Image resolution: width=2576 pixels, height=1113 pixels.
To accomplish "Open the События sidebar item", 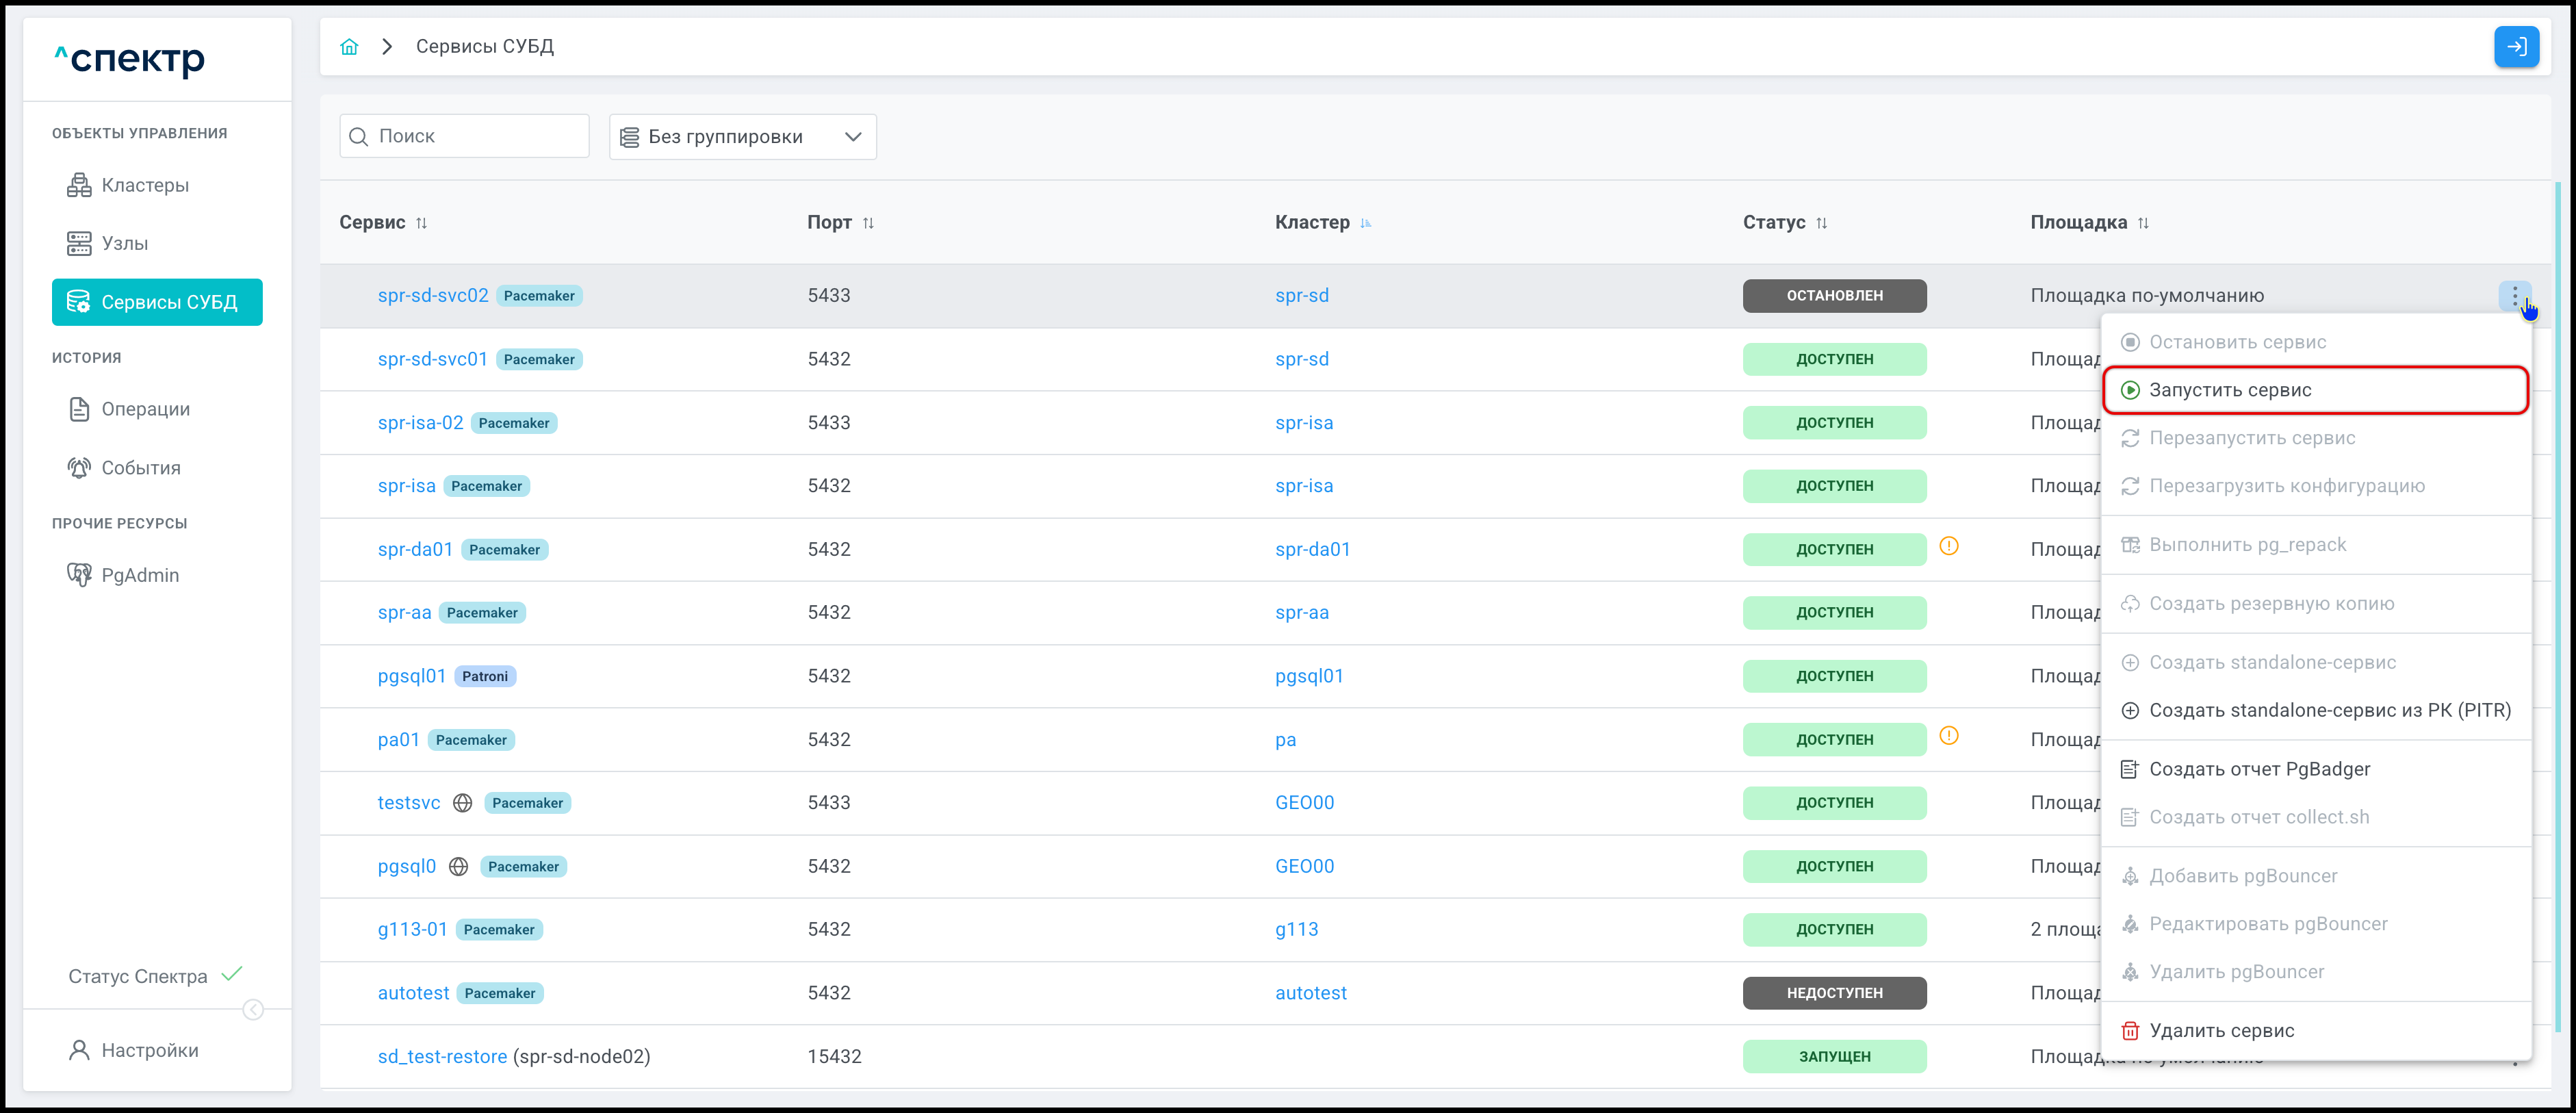I will point(140,468).
